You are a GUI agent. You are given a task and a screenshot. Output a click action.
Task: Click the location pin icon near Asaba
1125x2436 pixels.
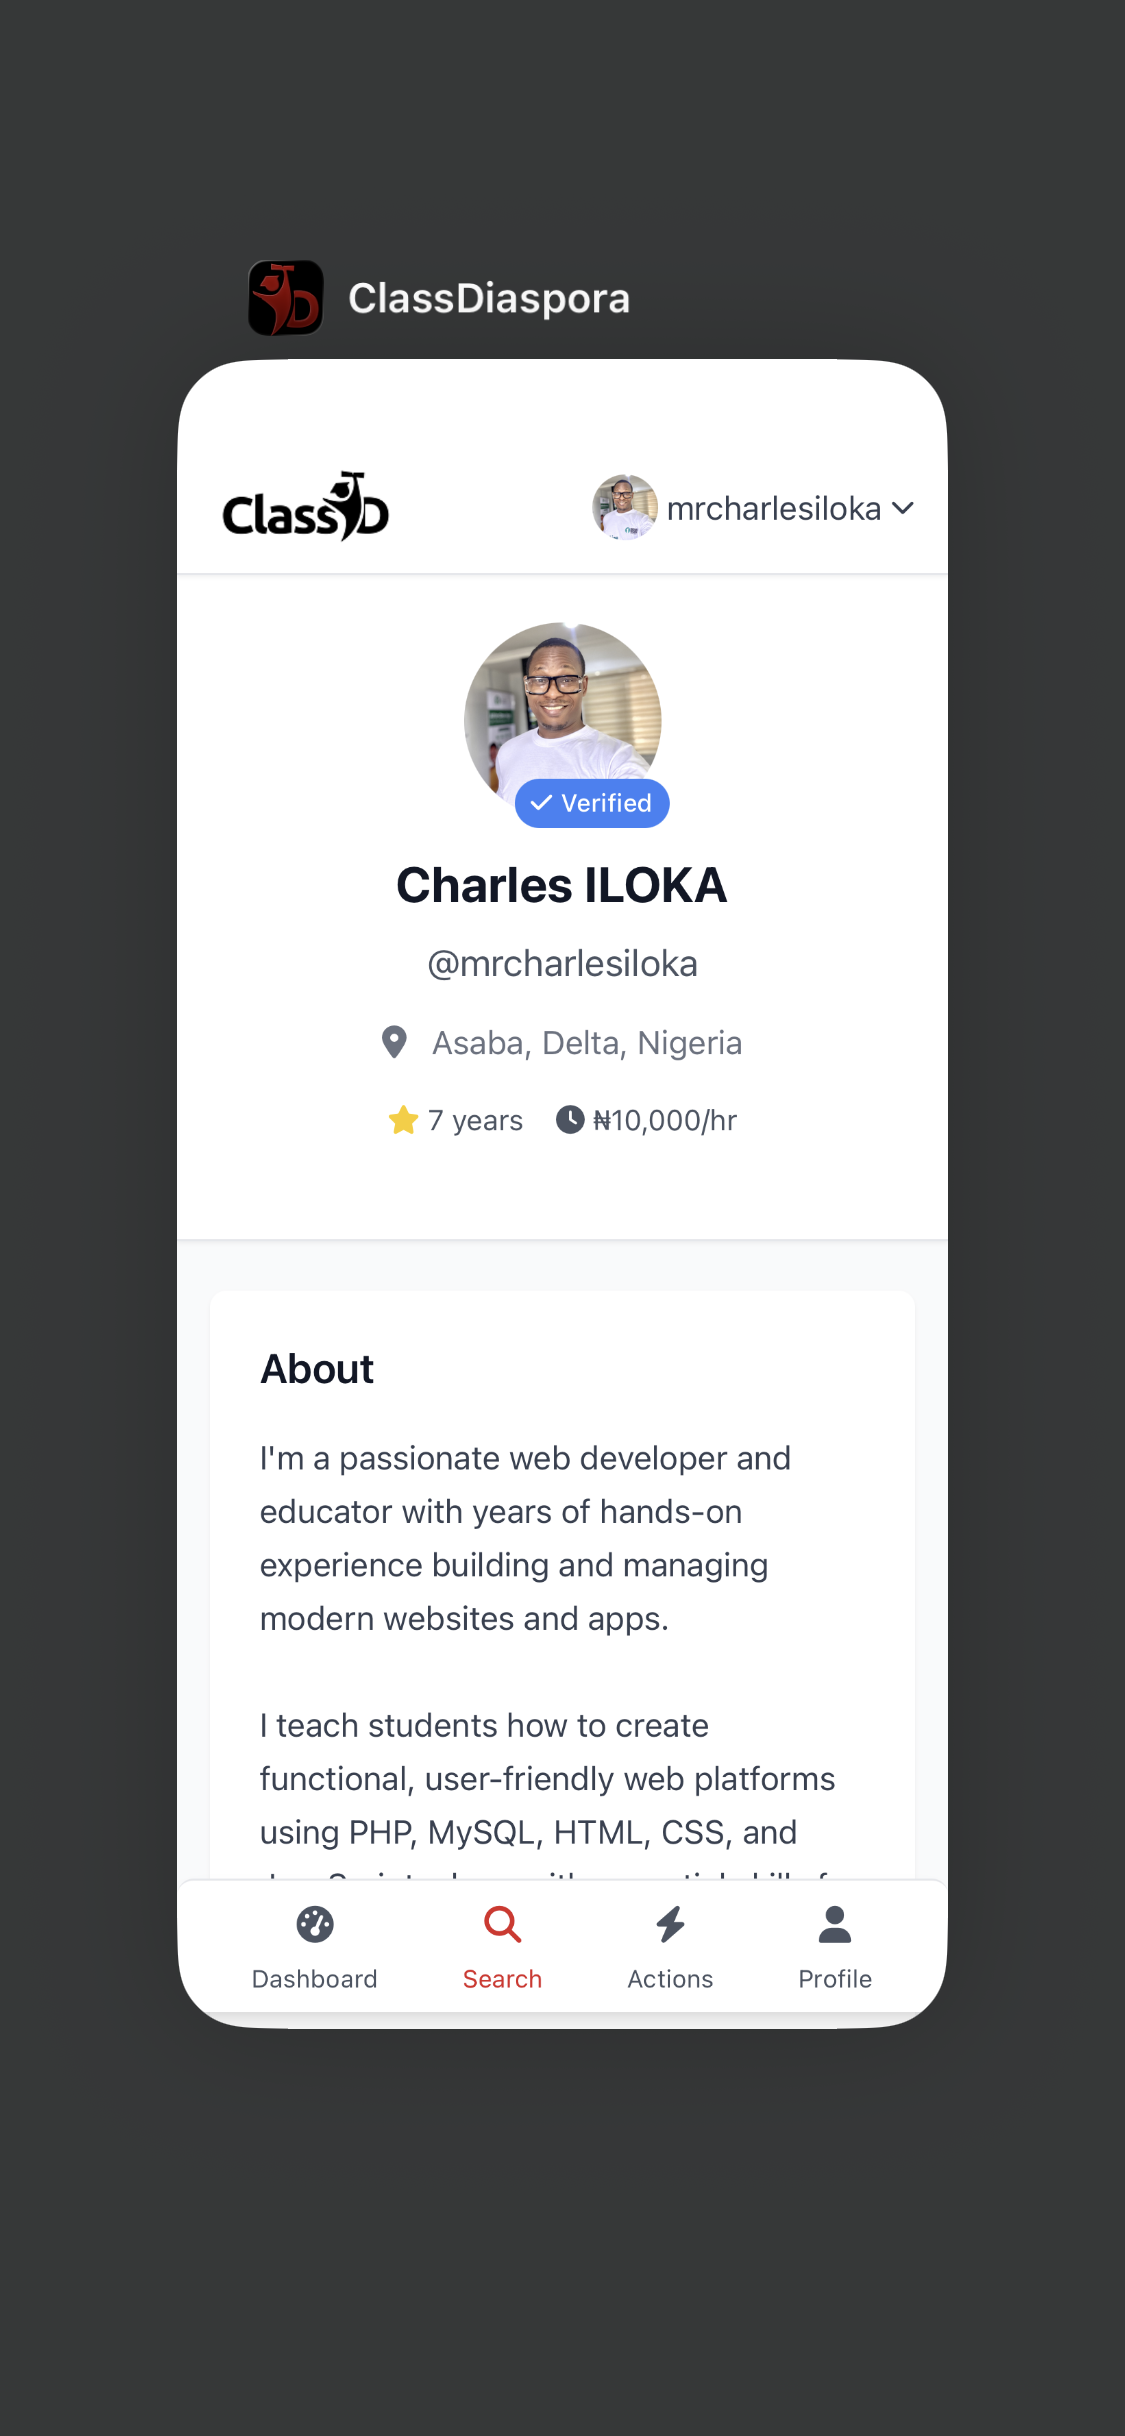pyautogui.click(x=394, y=1042)
